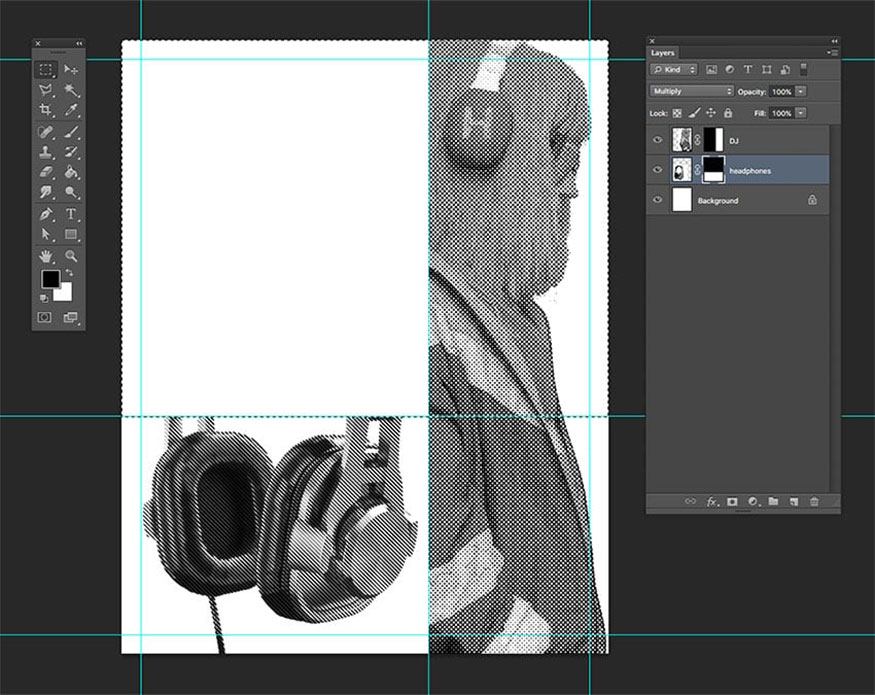This screenshot has height=695, width=875.
Task: Click the Delete layer trash icon
Action: (814, 501)
